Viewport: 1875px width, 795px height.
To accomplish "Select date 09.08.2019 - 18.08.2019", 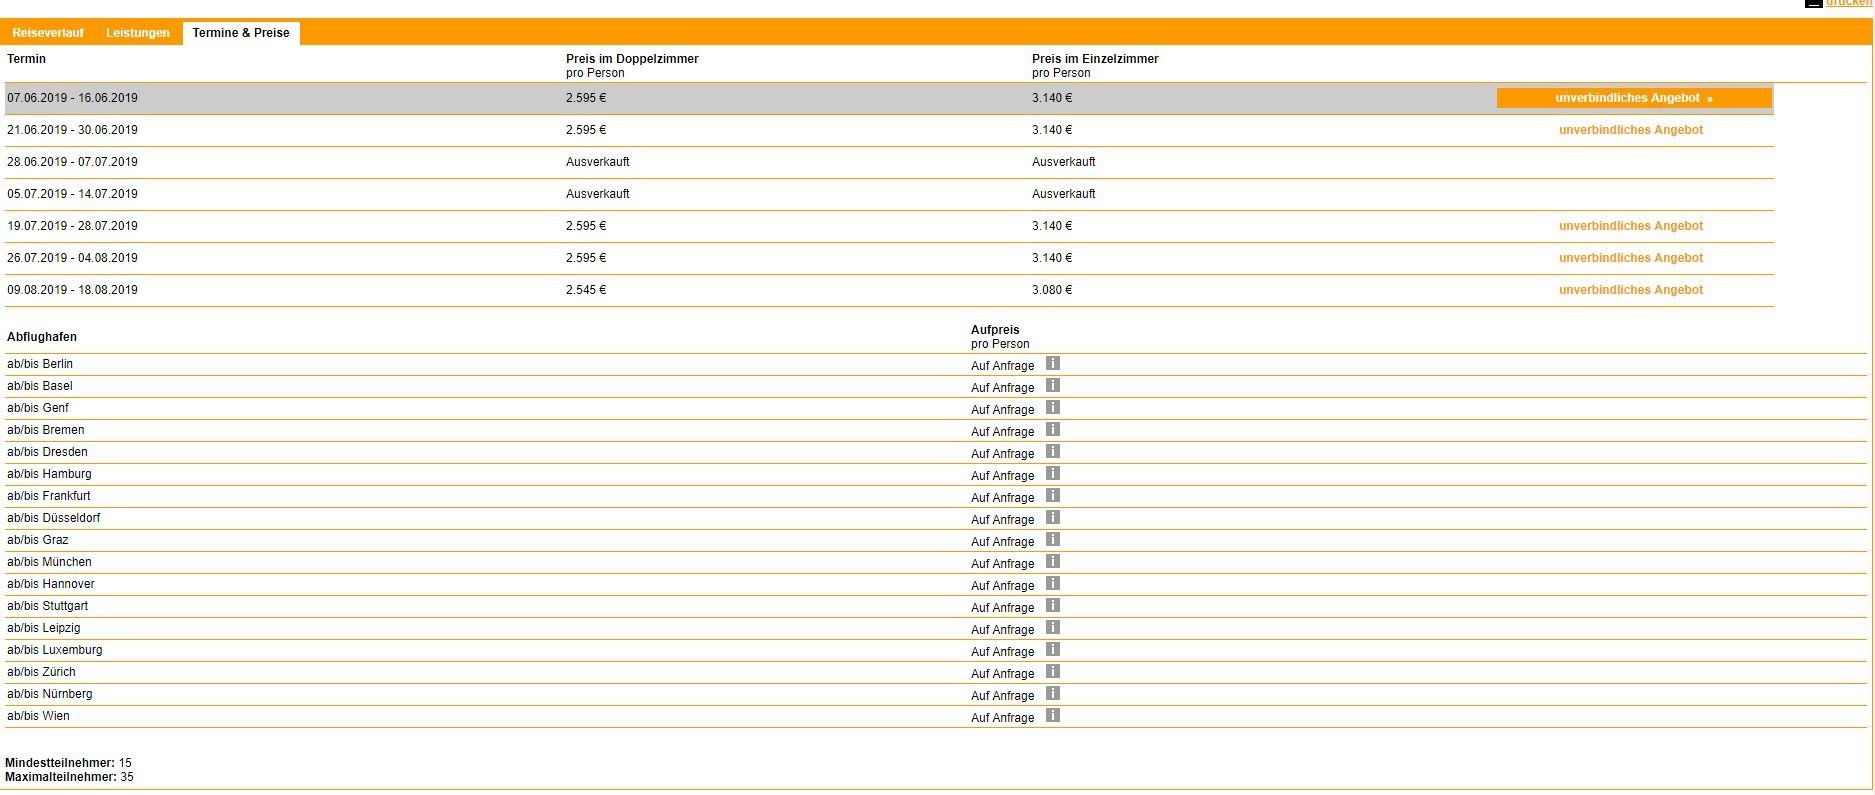I will (72, 290).
